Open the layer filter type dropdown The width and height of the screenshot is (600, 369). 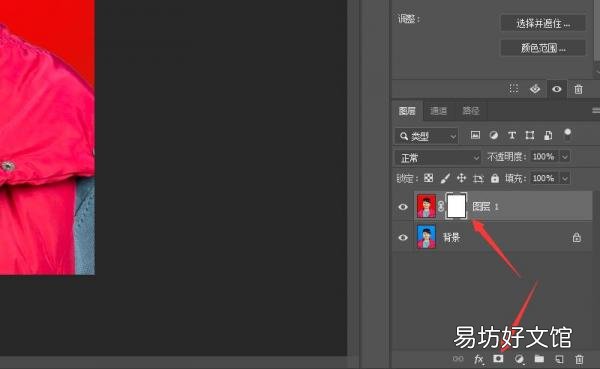(427, 136)
